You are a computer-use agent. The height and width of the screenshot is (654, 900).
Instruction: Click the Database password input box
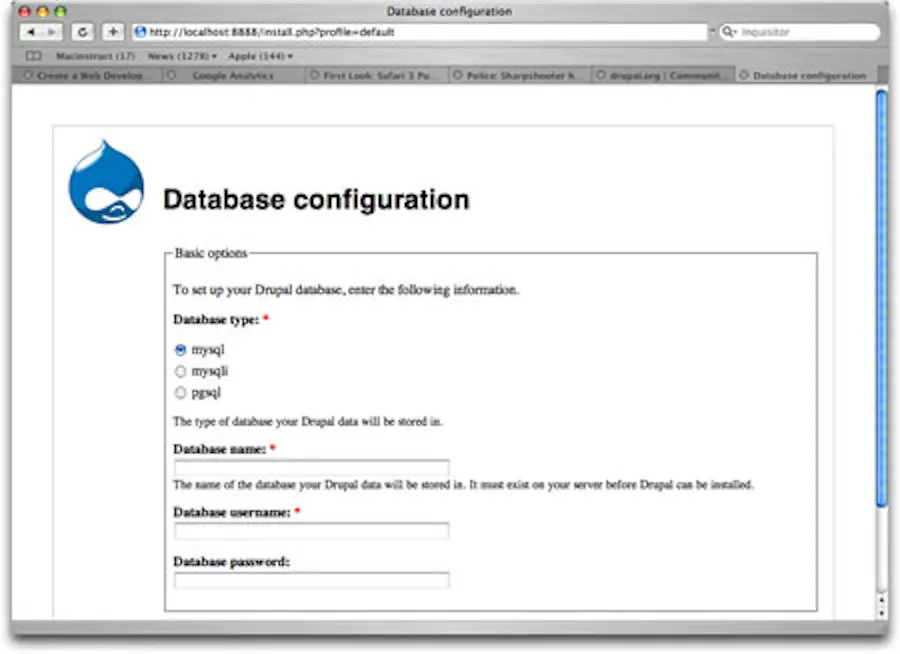tap(311, 580)
